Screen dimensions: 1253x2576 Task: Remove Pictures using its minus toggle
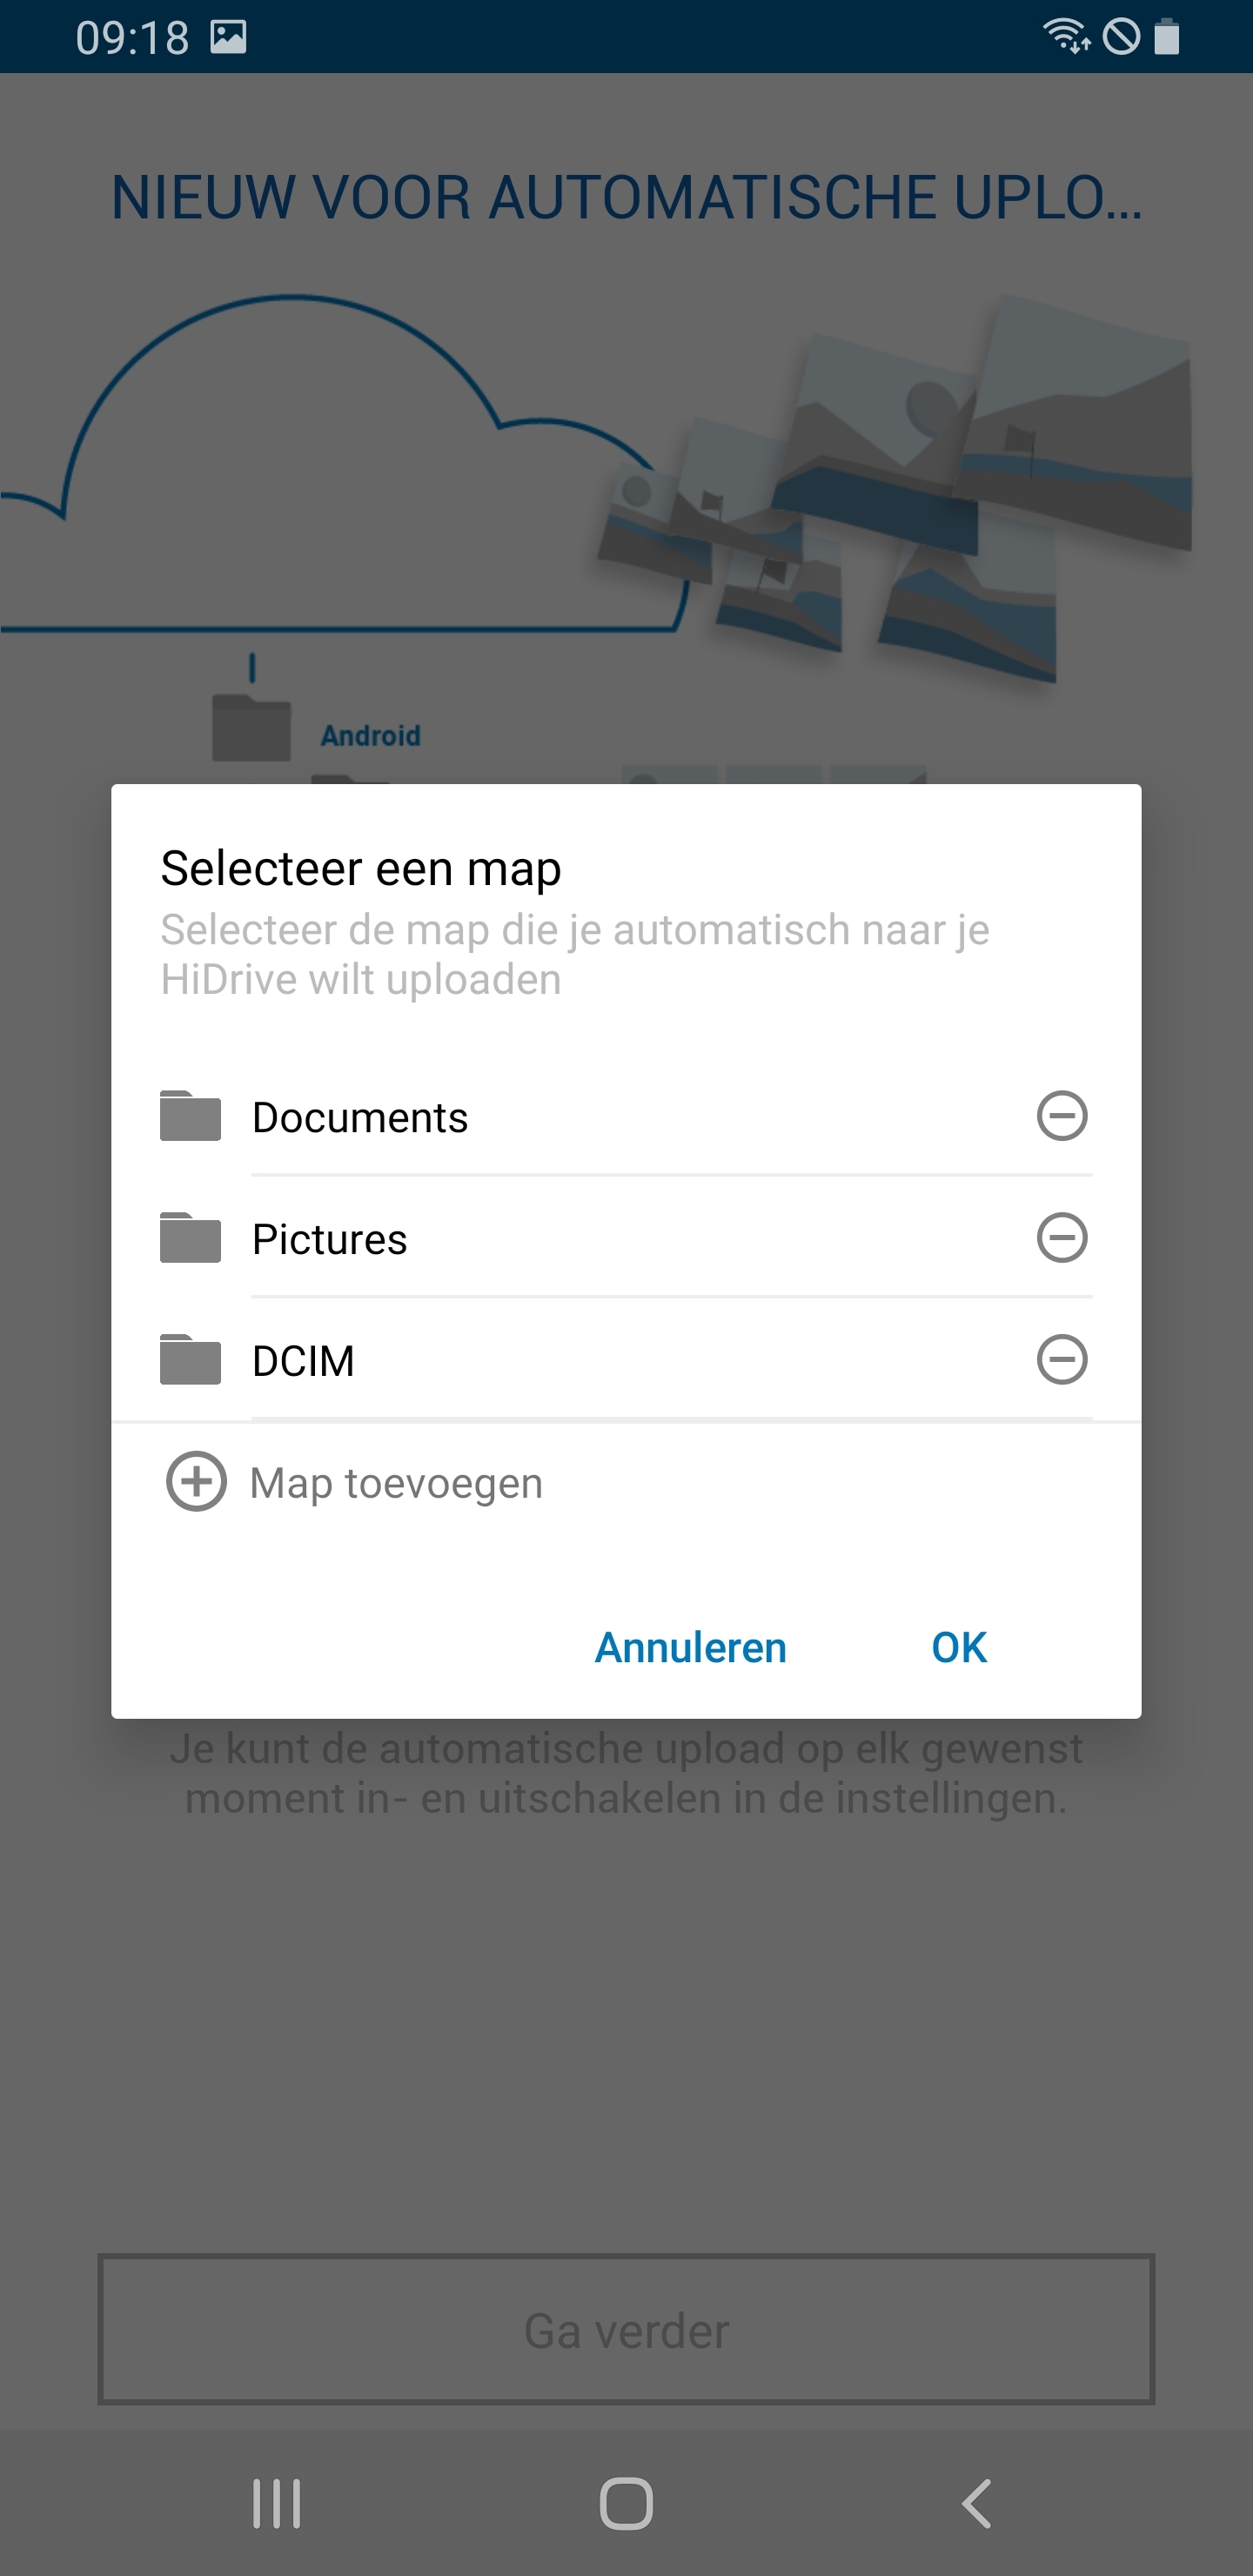pyautogui.click(x=1062, y=1239)
